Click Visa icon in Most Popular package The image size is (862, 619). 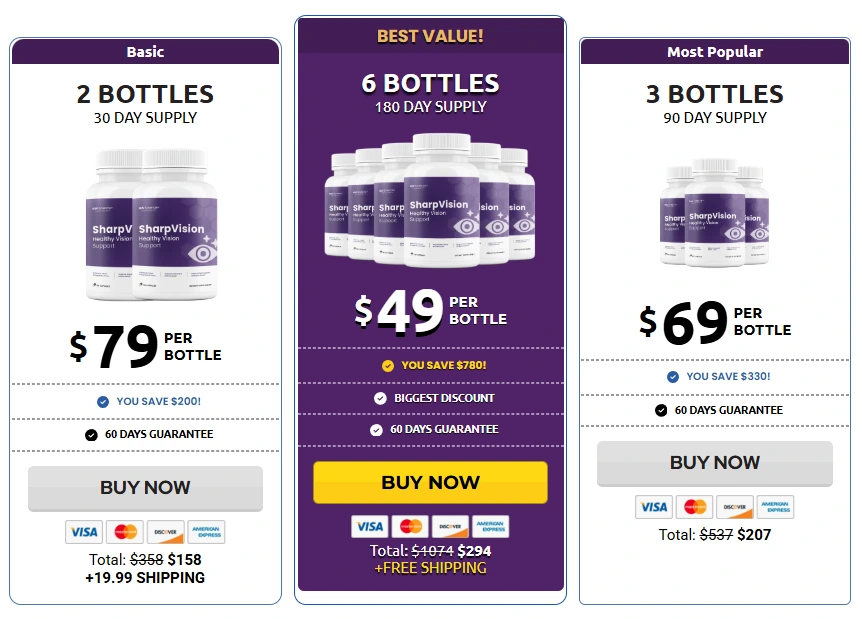tap(654, 507)
